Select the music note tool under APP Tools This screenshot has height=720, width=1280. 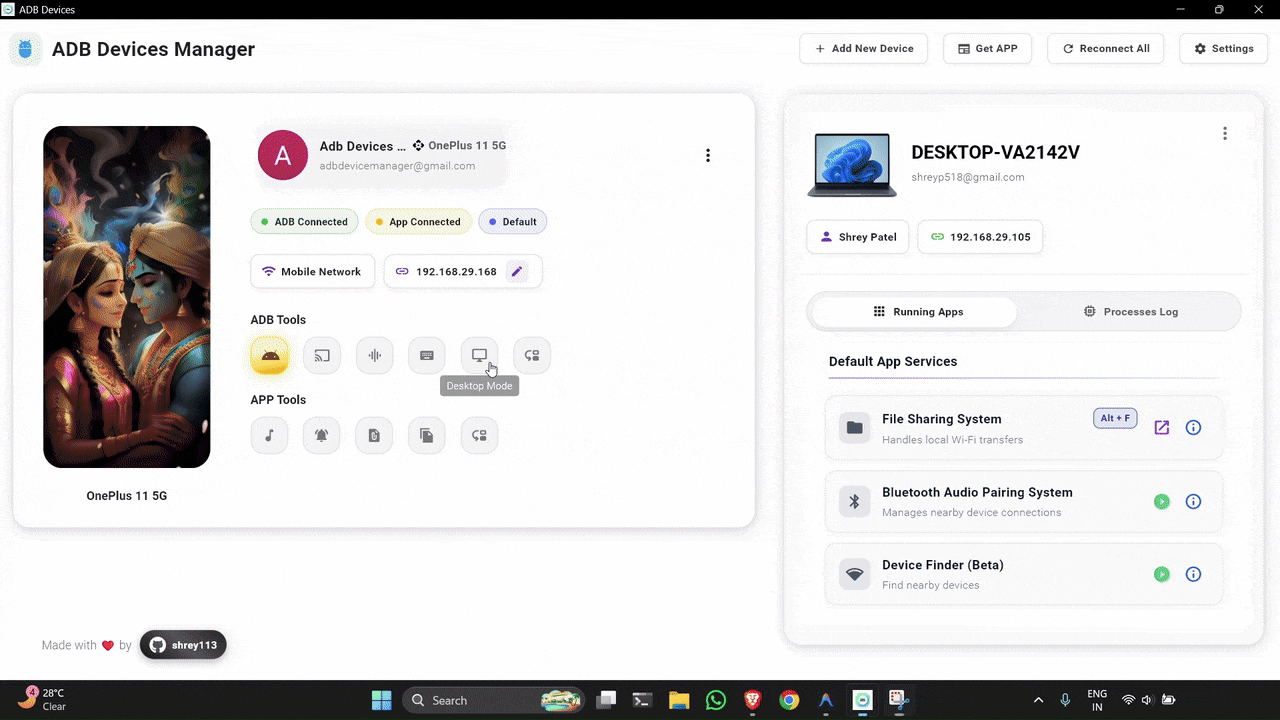(x=269, y=435)
